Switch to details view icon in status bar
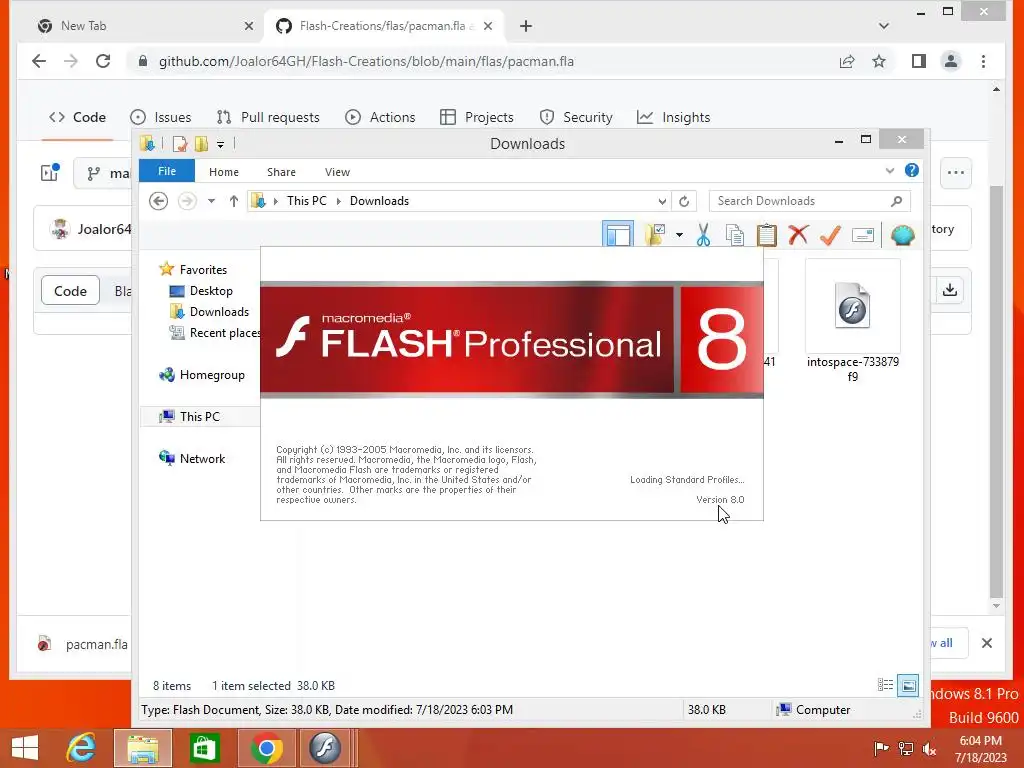The image size is (1024, 768). click(886, 685)
